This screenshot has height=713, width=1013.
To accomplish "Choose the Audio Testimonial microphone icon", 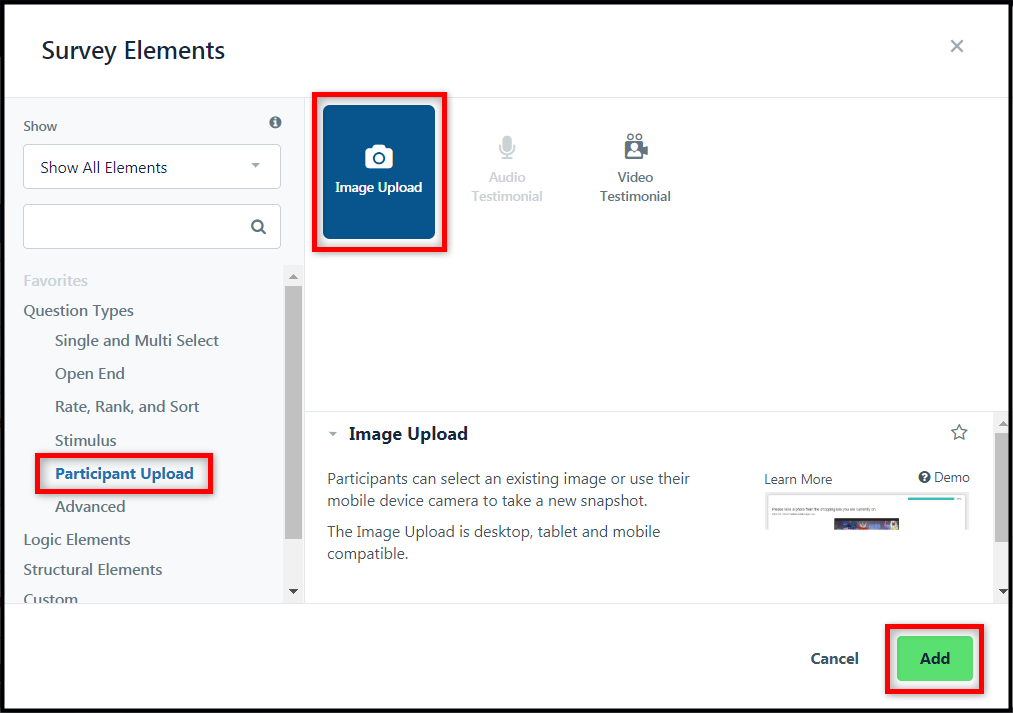I will click(507, 148).
